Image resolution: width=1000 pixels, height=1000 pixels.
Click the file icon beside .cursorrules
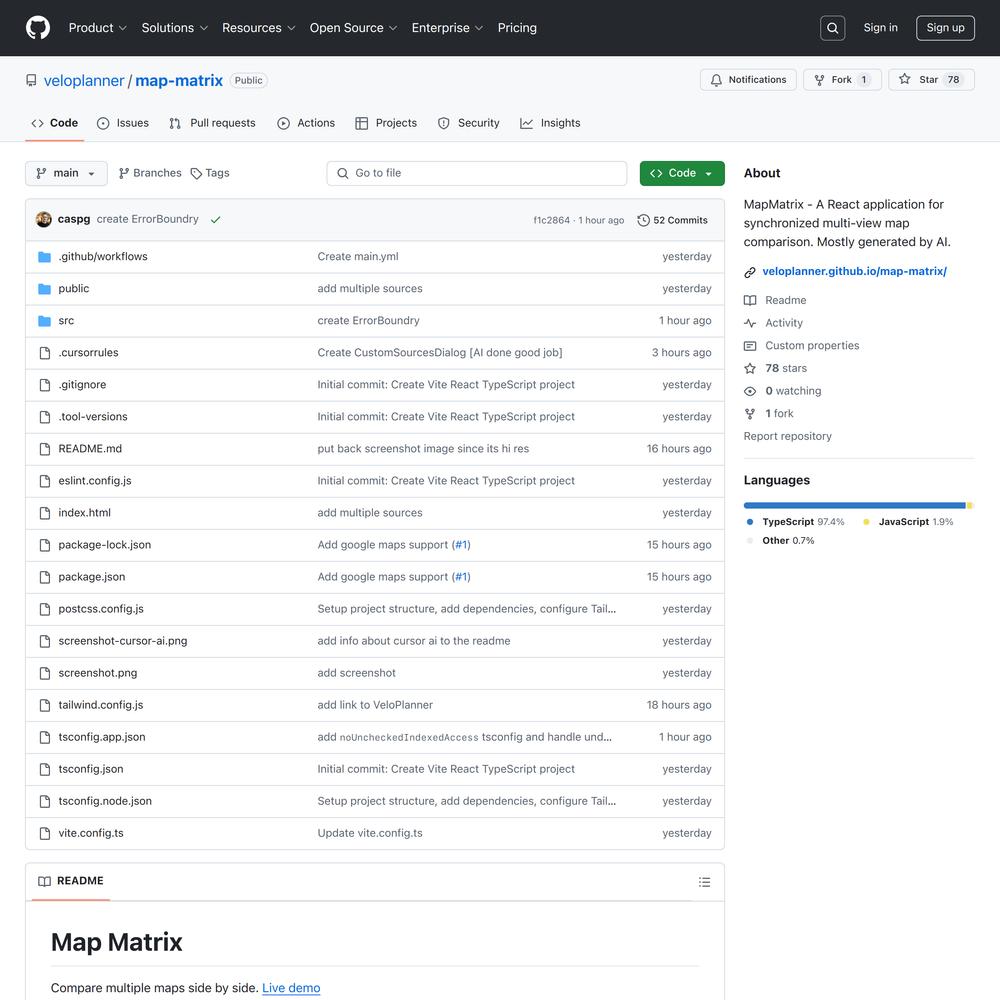point(45,353)
